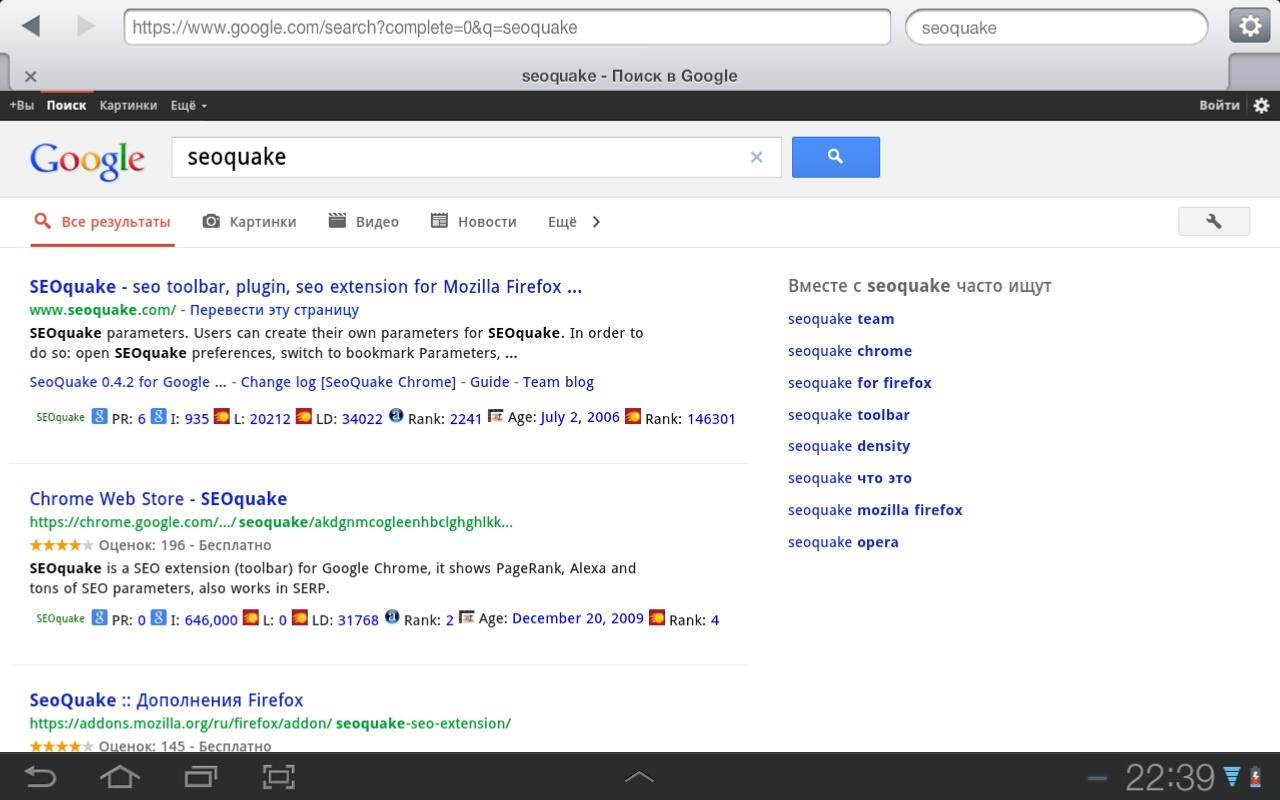Open 'SeoQuake 0.4.2 for Google ...' sitelink
Screen dimensions: 1280x800
click(127, 382)
